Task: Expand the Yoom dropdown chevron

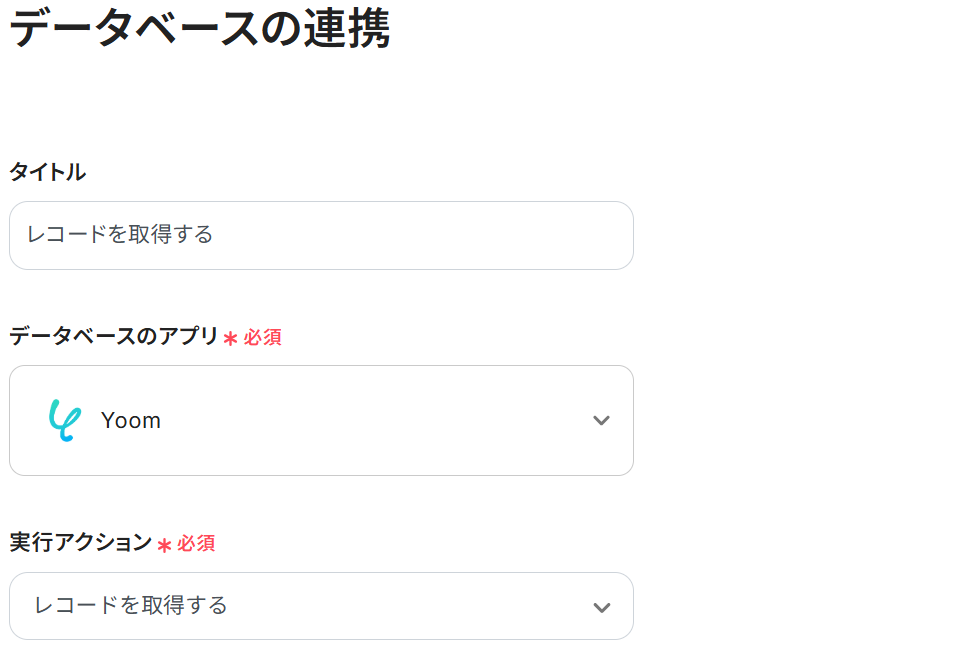Action: (x=601, y=420)
